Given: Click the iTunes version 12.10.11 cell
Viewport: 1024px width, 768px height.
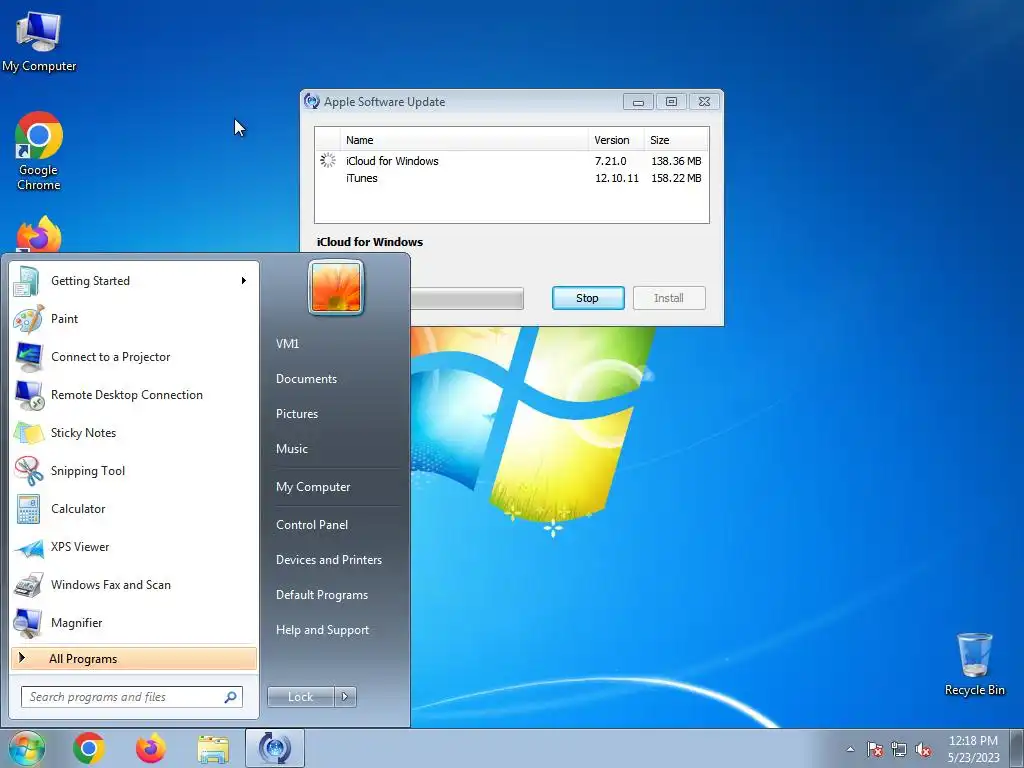Looking at the screenshot, I should click(616, 178).
